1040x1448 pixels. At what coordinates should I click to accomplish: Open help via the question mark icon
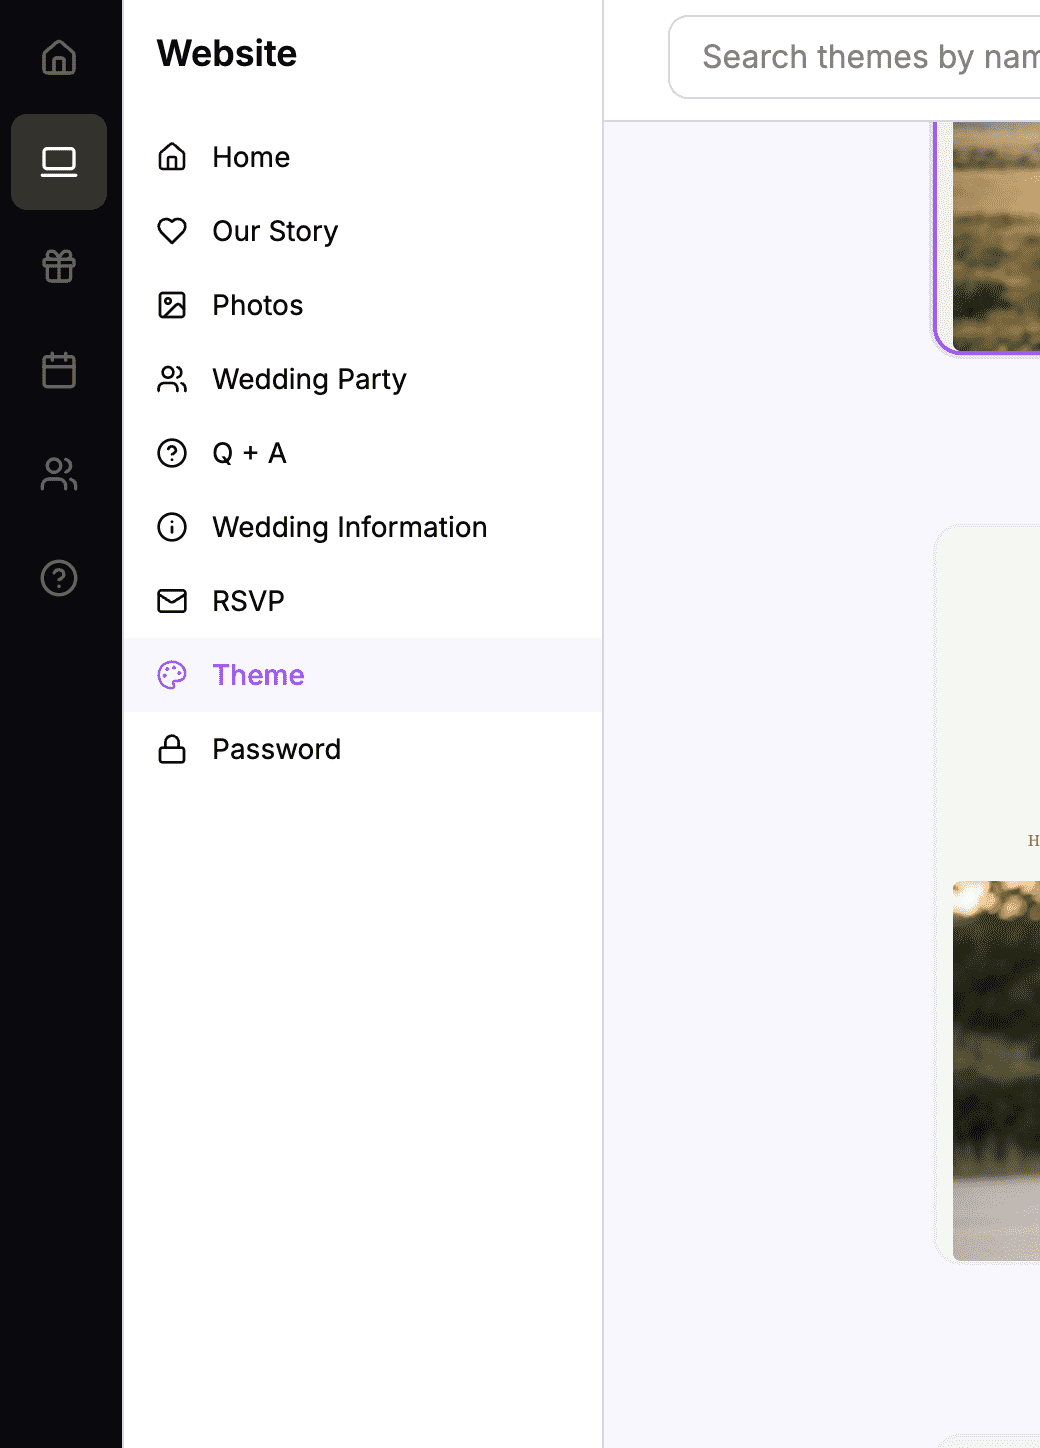point(58,578)
